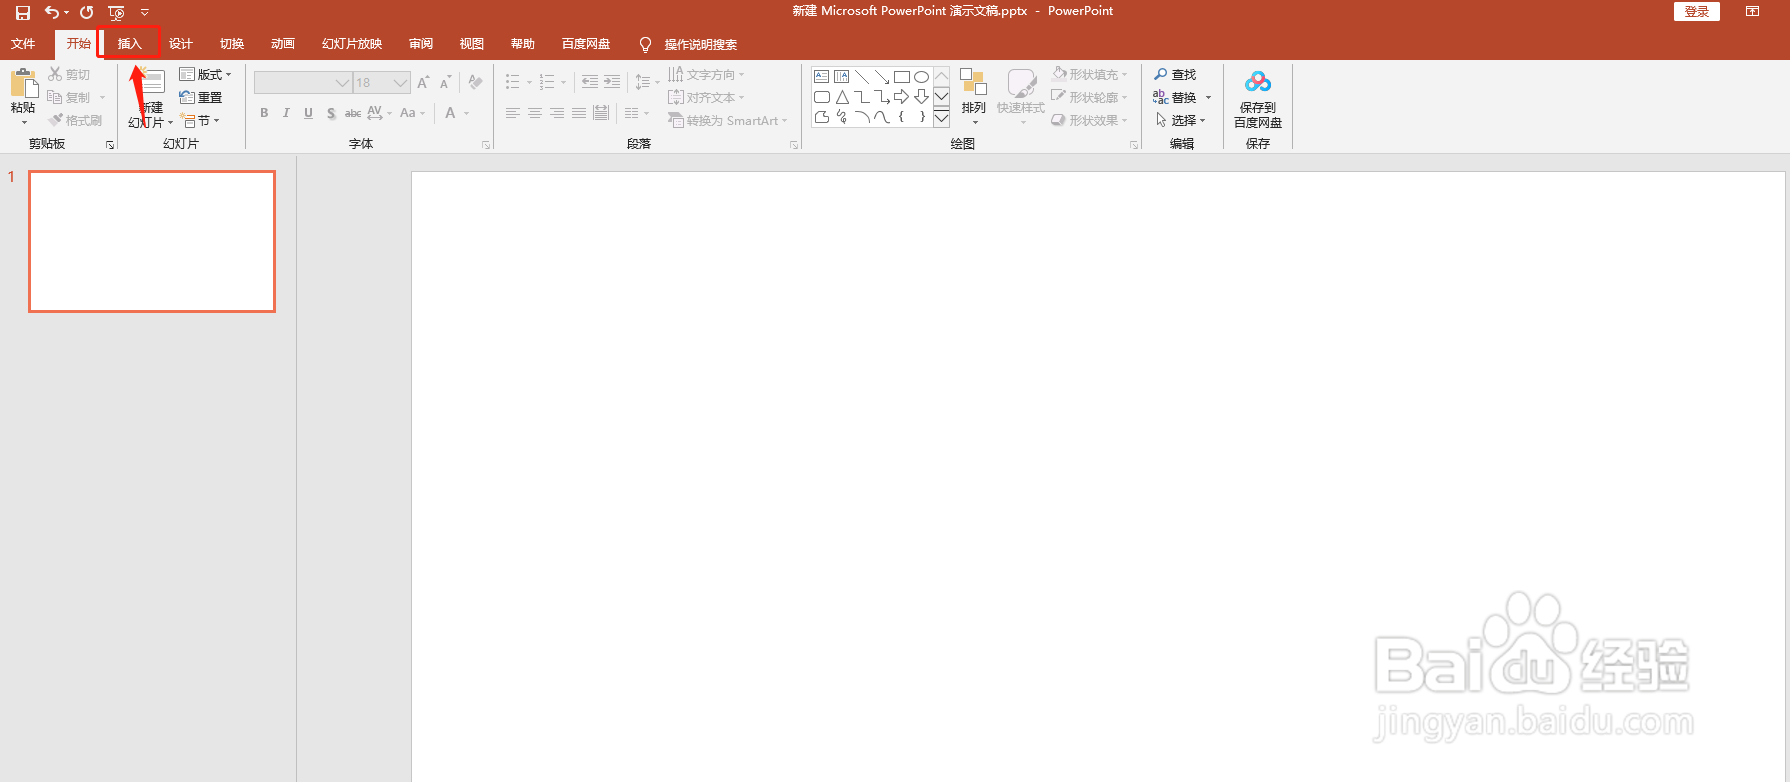Image resolution: width=1790 pixels, height=782 pixels.
Task: Toggle text Shadow formatting
Action: click(x=331, y=113)
